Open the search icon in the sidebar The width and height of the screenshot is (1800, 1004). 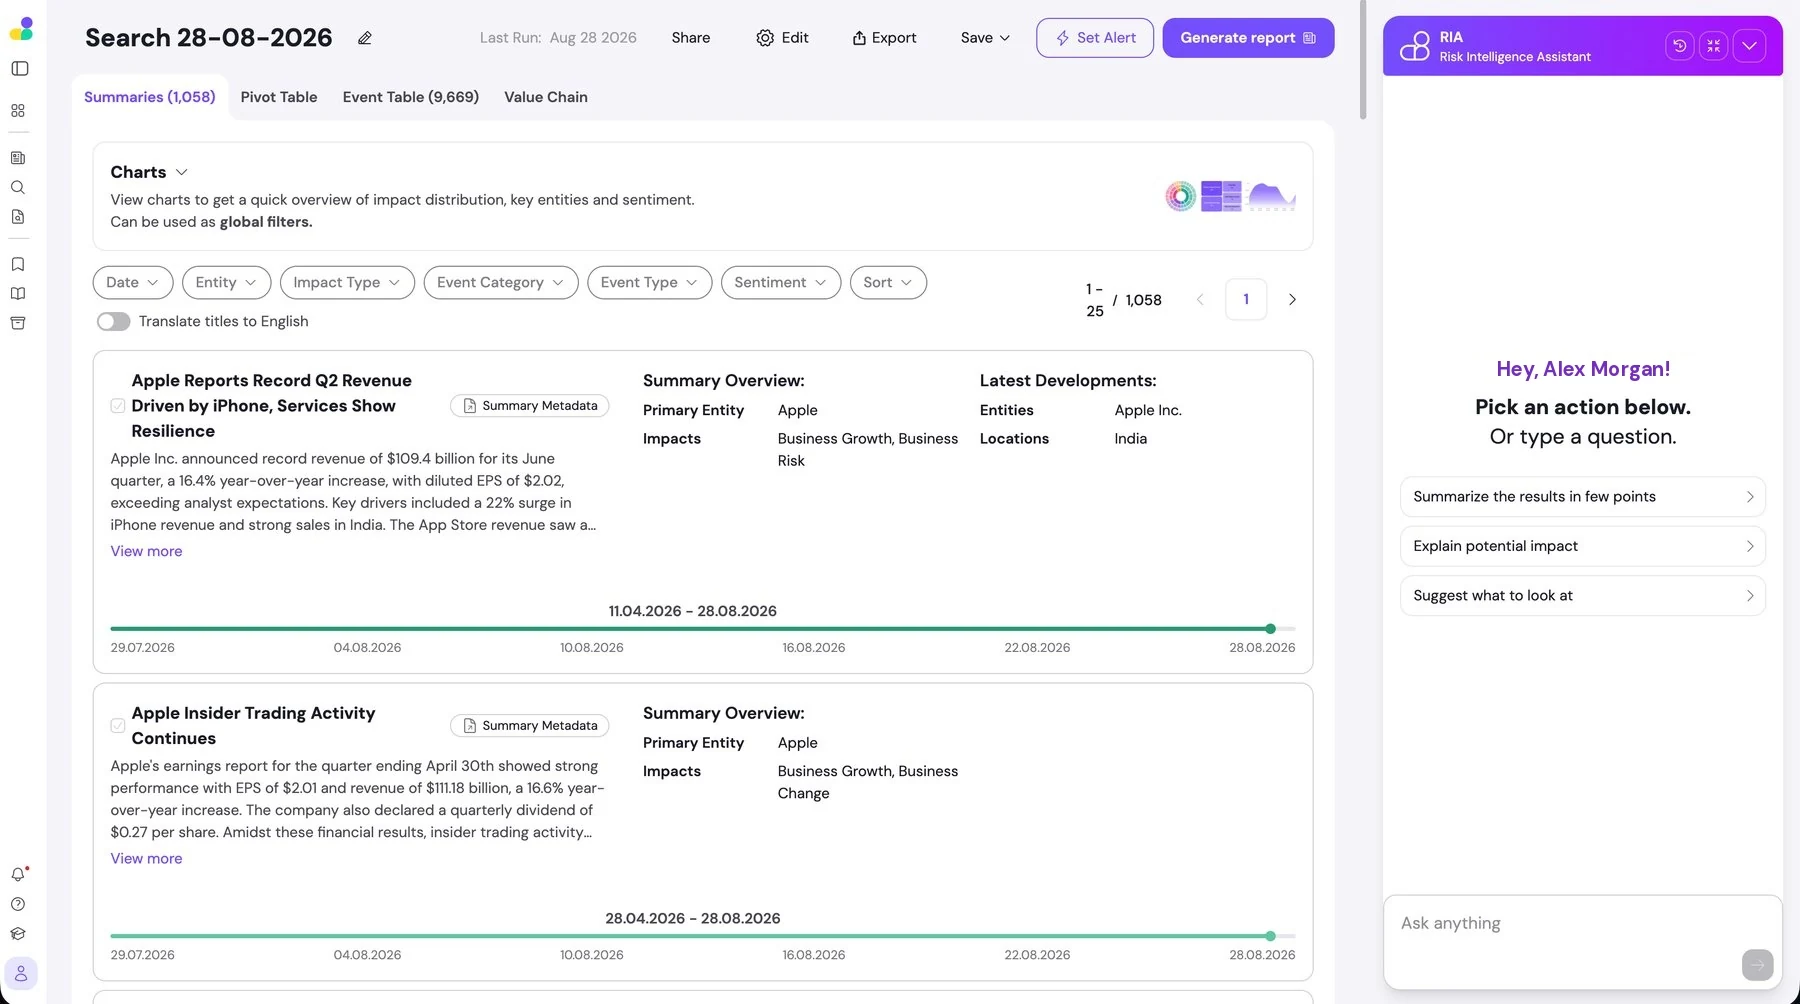(x=18, y=187)
